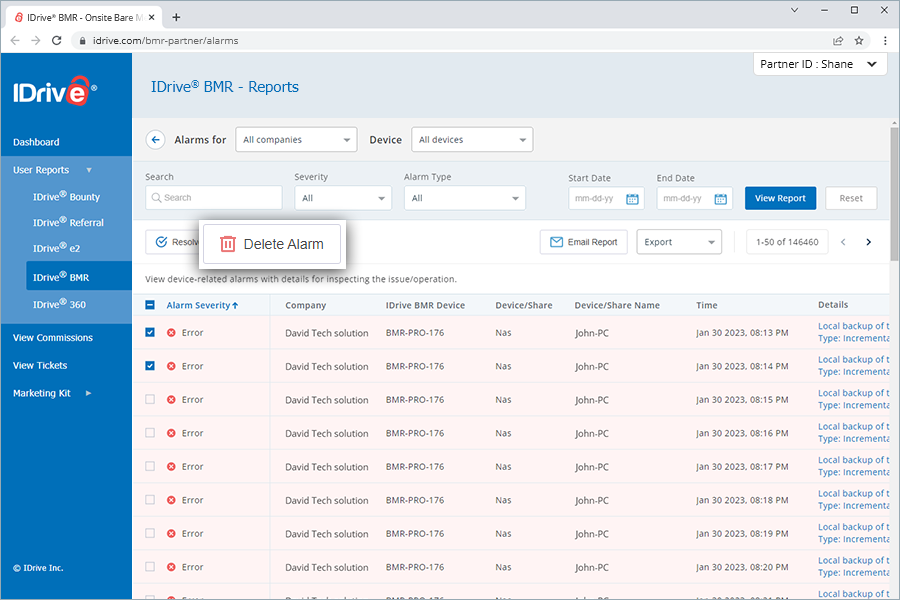
Task: Click in the Search alarms field
Action: pyautogui.click(x=214, y=198)
